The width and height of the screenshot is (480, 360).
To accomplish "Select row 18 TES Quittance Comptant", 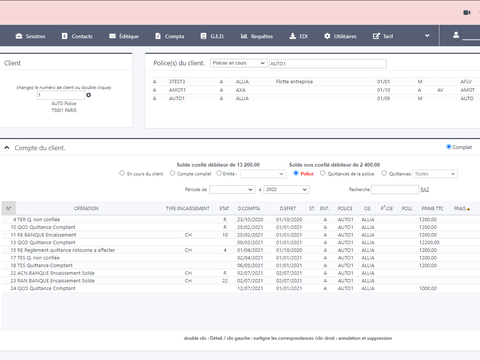I will click(241, 265).
